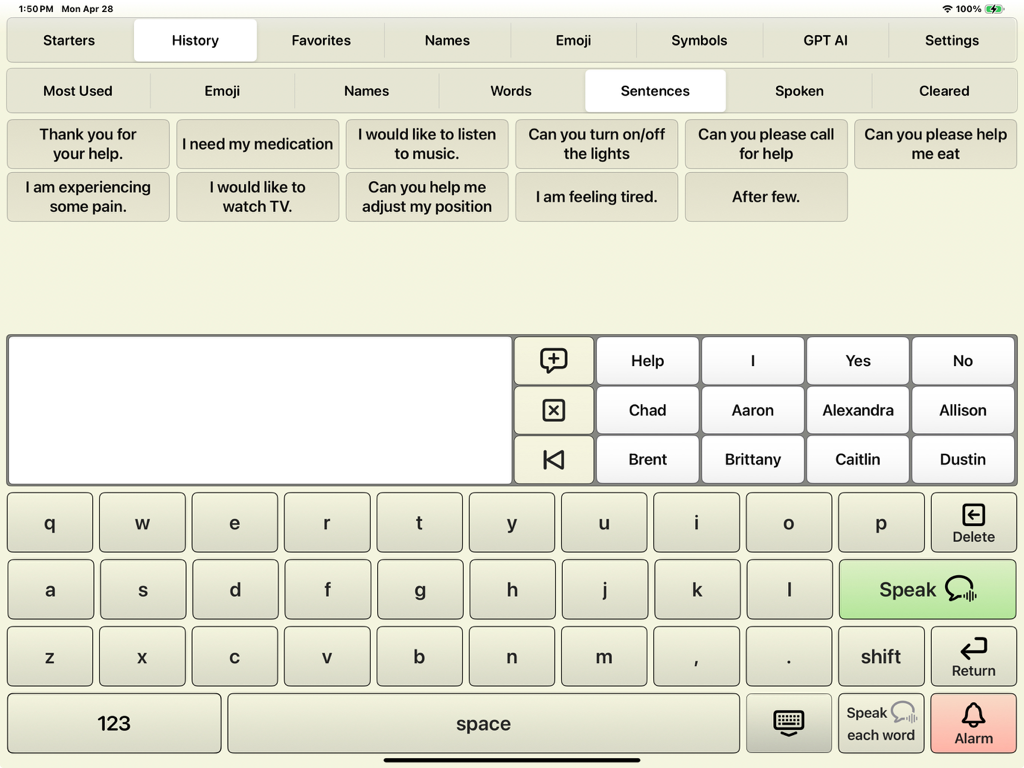Switch to the GPT AI tab
This screenshot has height=768, width=1024.
click(825, 41)
